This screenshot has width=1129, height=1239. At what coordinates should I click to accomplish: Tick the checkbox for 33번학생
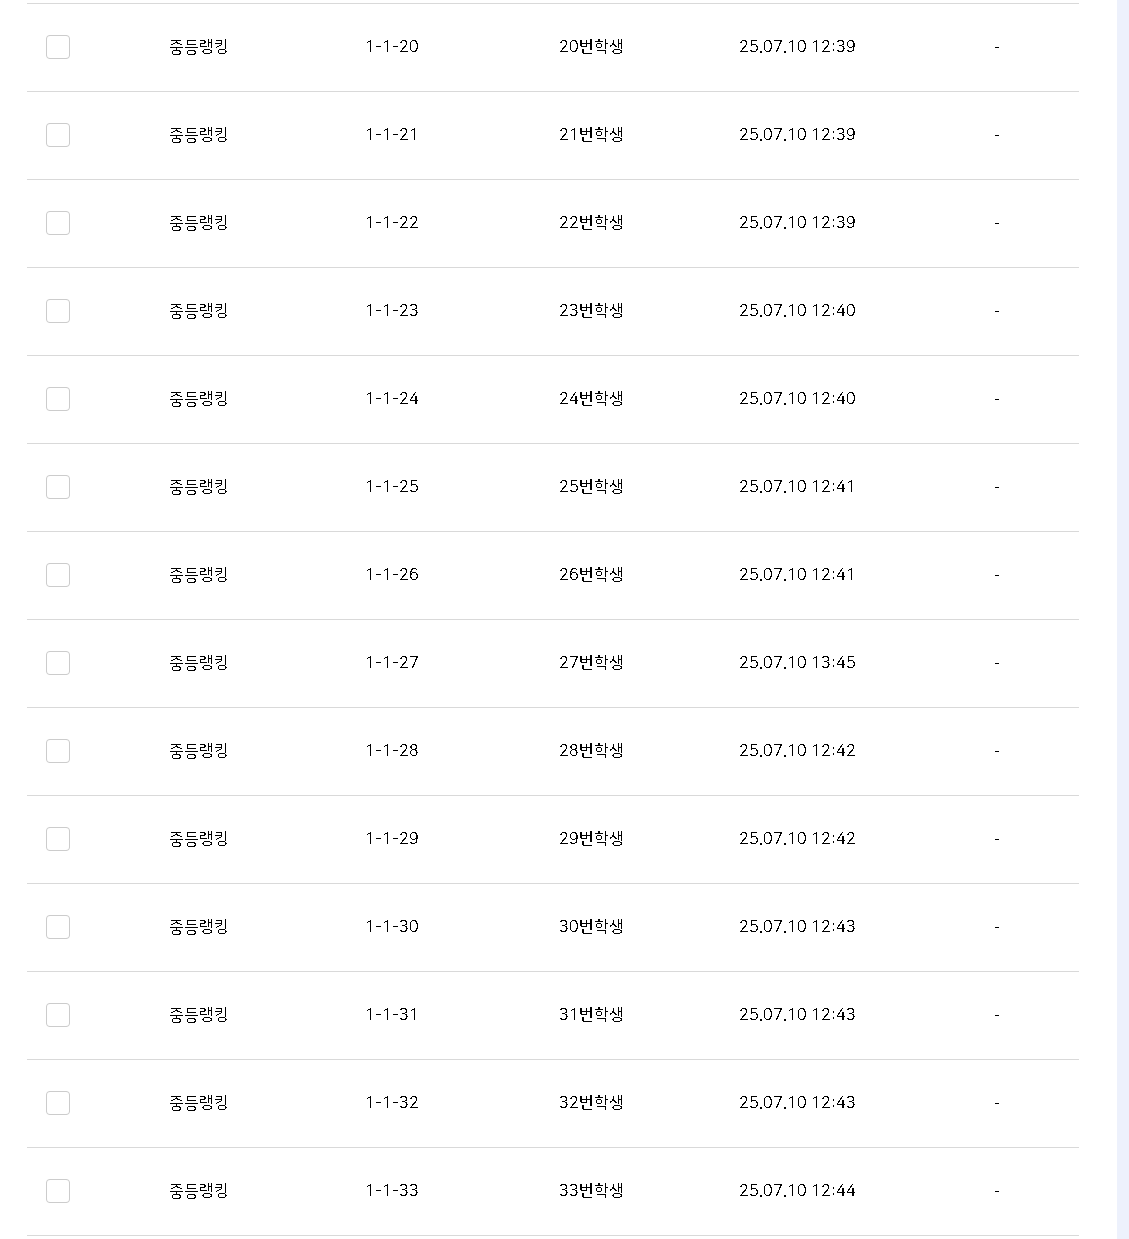58,1191
